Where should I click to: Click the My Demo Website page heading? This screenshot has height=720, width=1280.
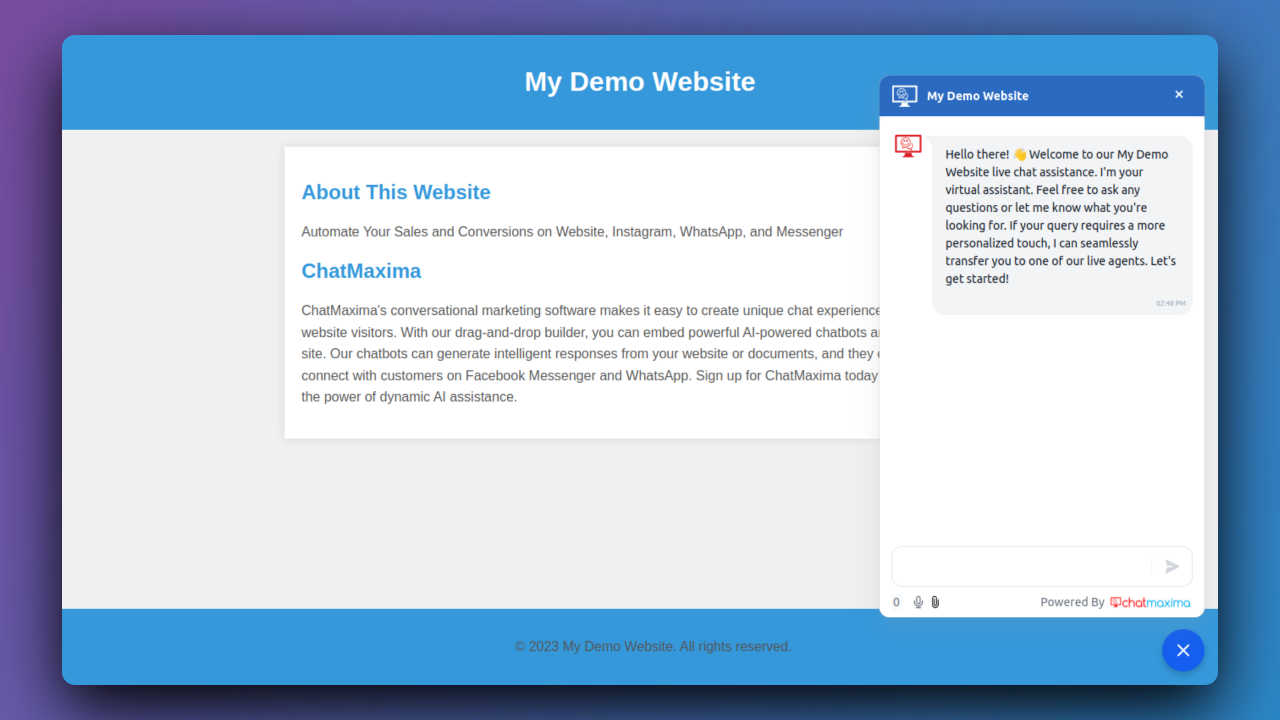click(x=640, y=81)
